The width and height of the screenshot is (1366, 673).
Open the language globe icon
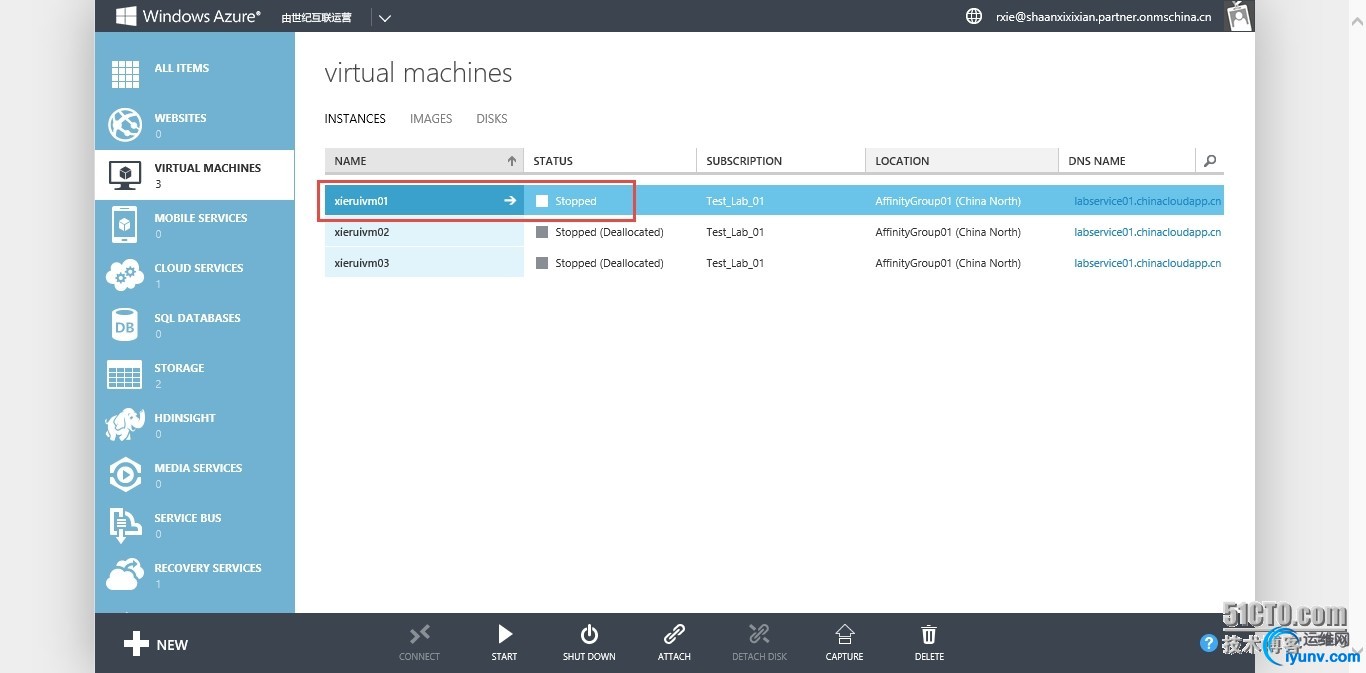(x=974, y=16)
